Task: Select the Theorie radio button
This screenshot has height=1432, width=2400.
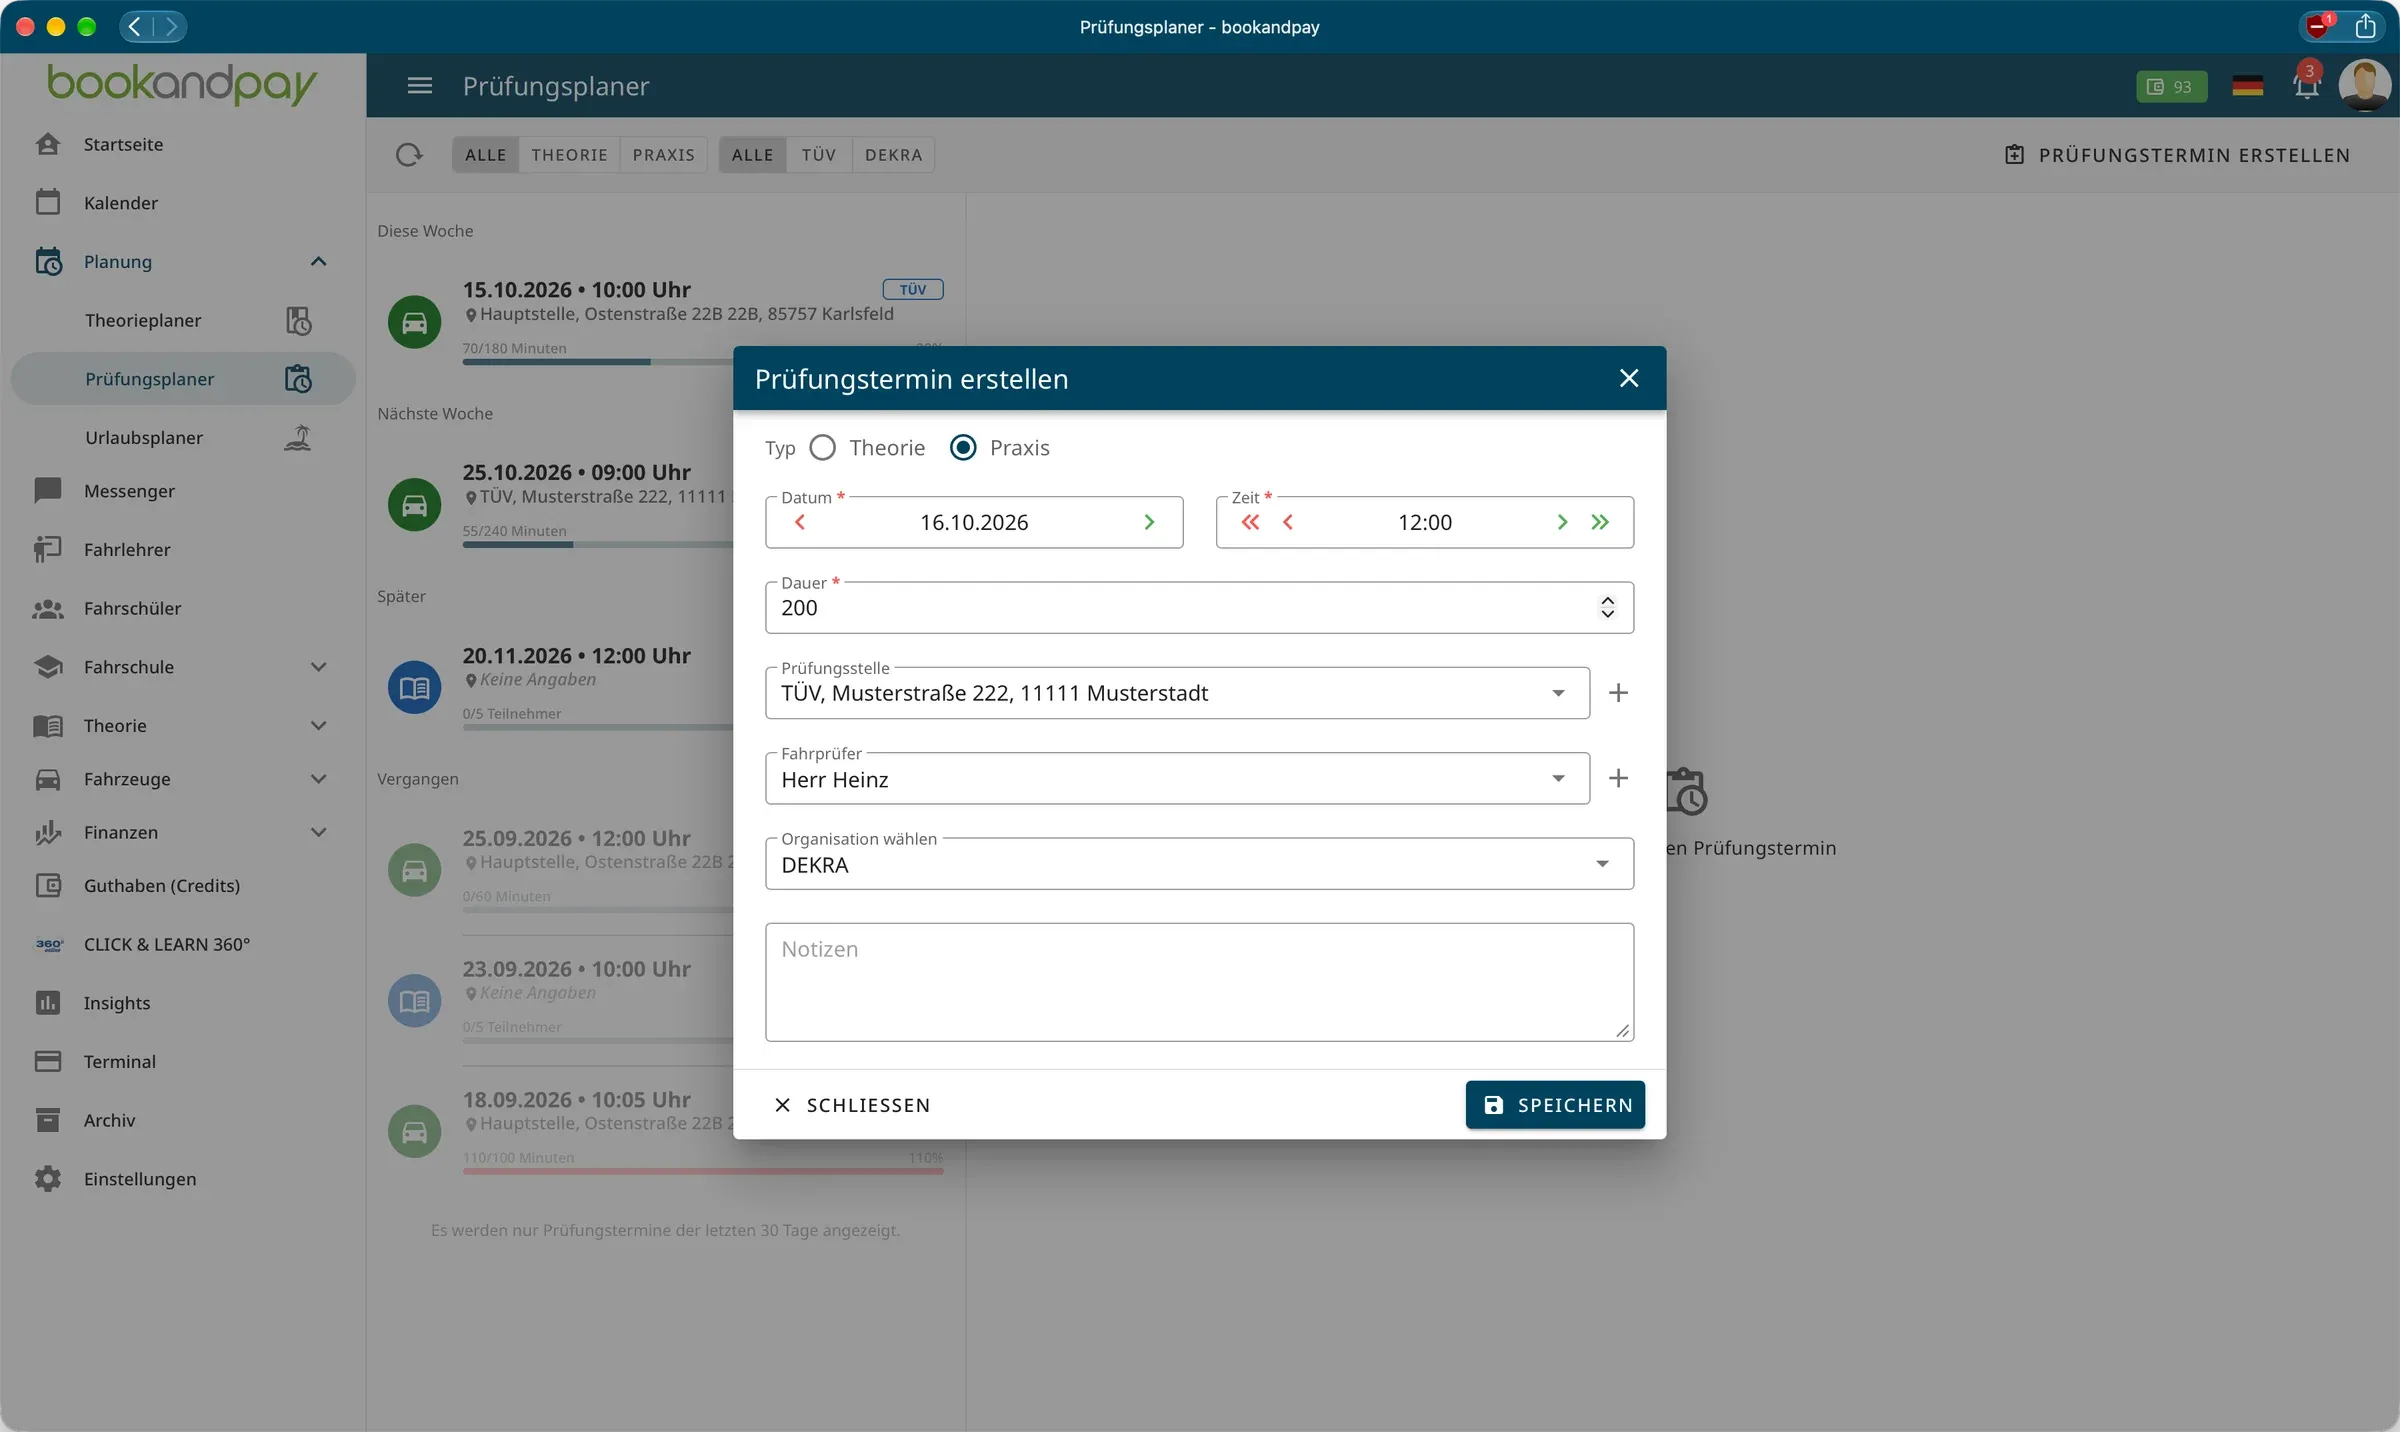Action: (823, 448)
